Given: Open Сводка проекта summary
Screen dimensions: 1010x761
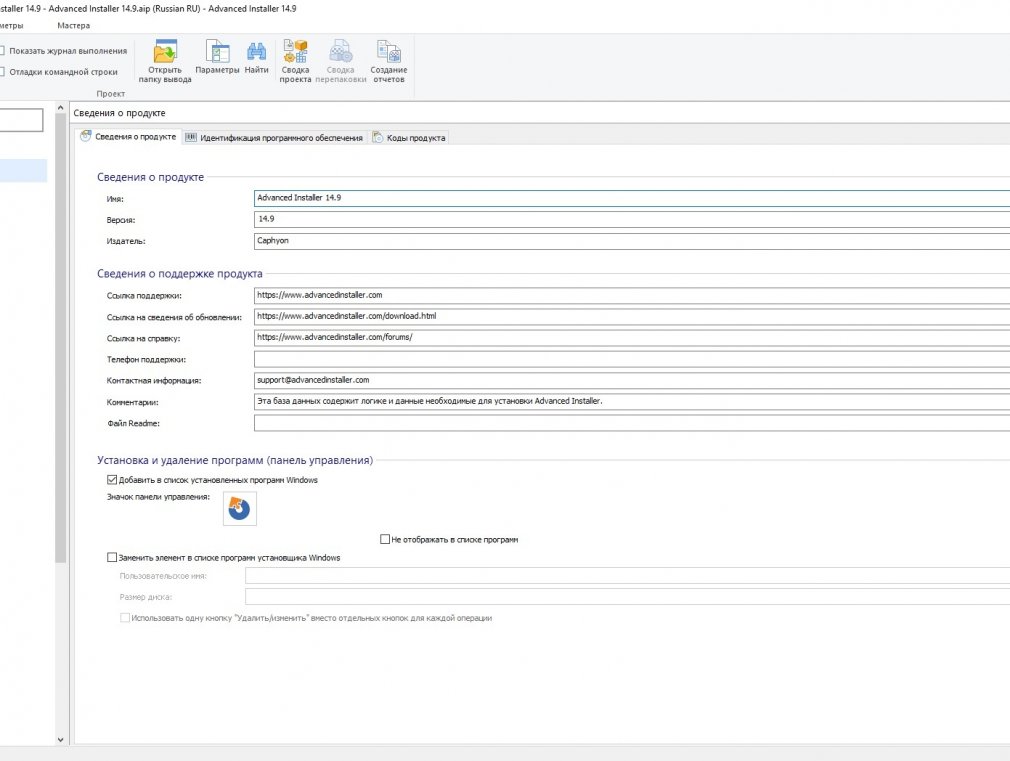Looking at the screenshot, I should (x=295, y=61).
